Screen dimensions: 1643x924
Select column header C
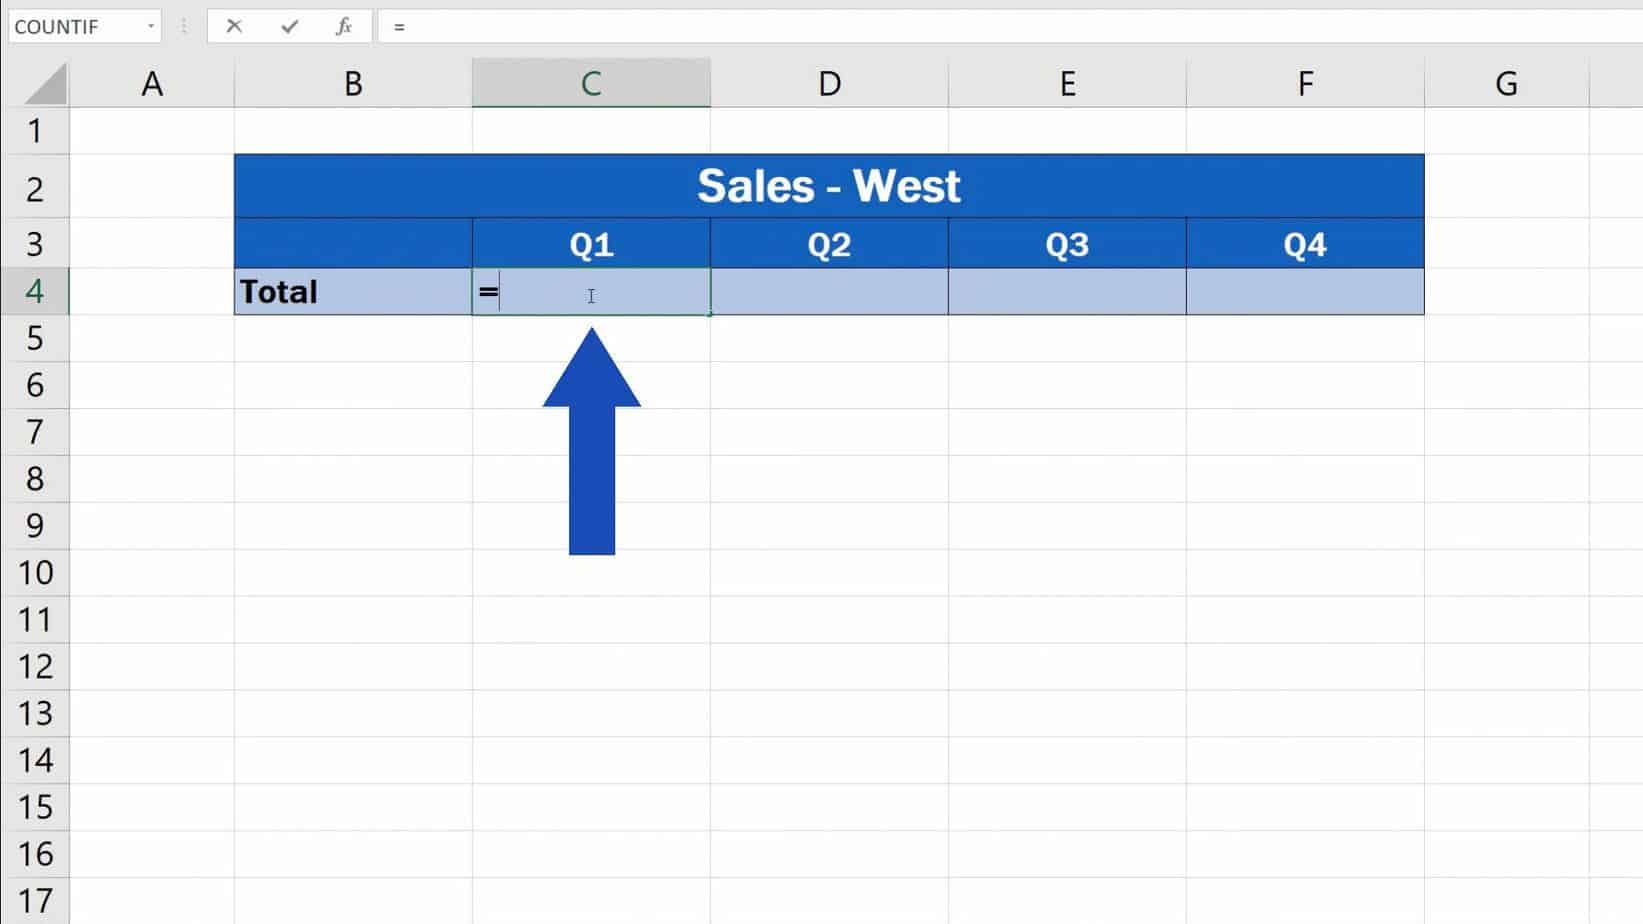click(x=590, y=83)
